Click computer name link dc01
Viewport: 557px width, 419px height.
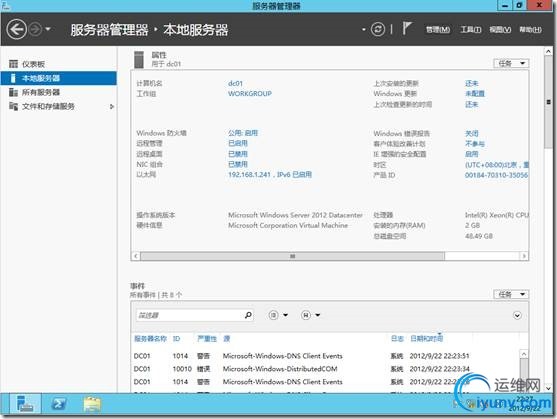[236, 83]
